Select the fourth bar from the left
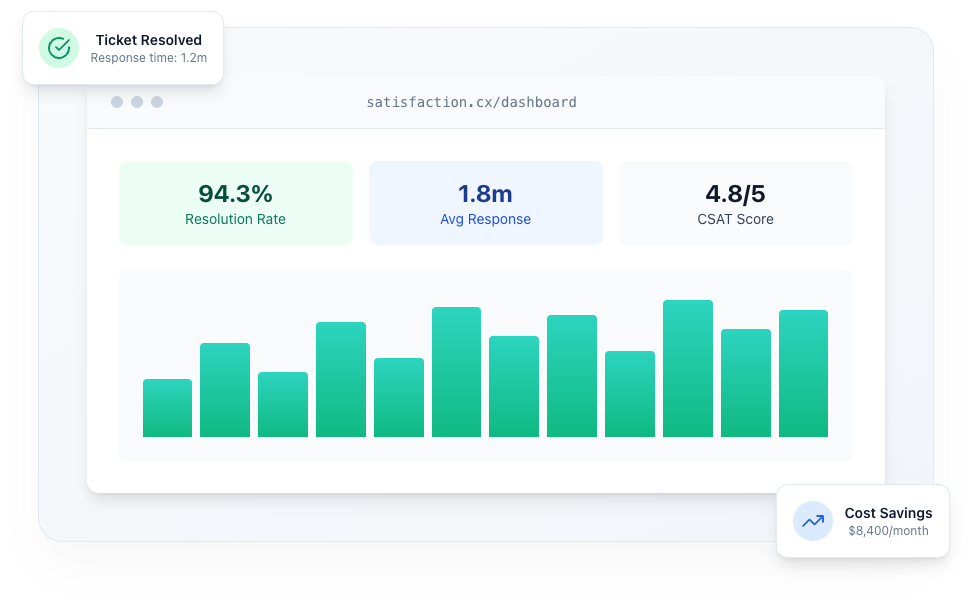Screen dimensions: 972x609 (341, 380)
